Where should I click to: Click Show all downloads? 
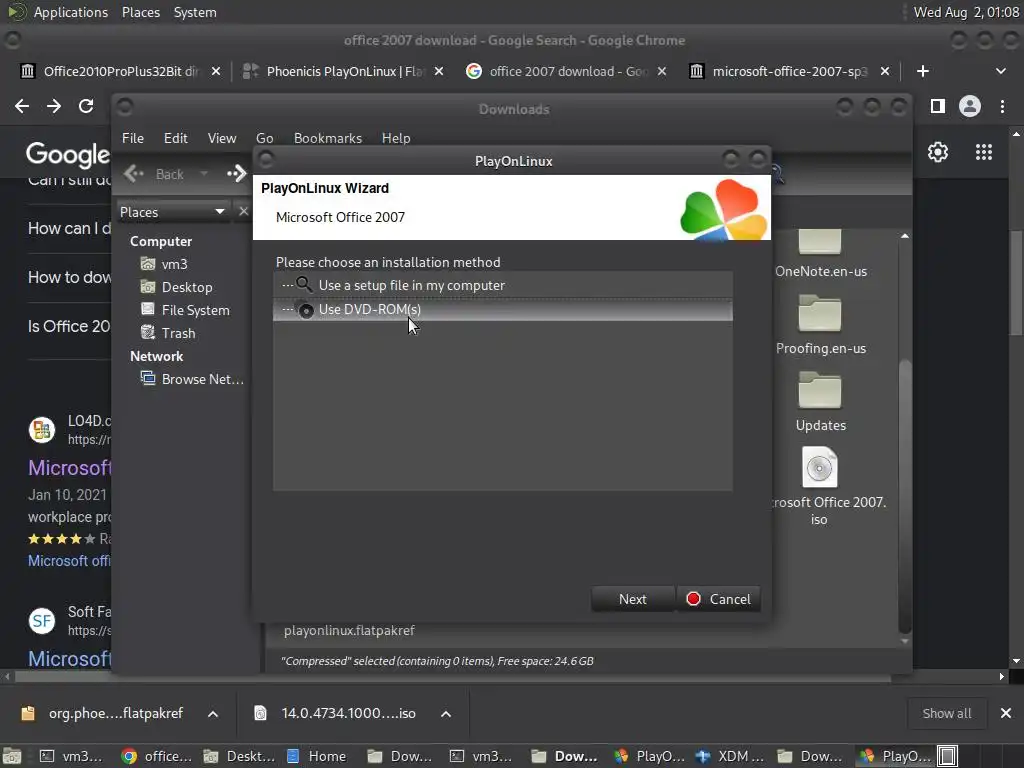[946, 713]
